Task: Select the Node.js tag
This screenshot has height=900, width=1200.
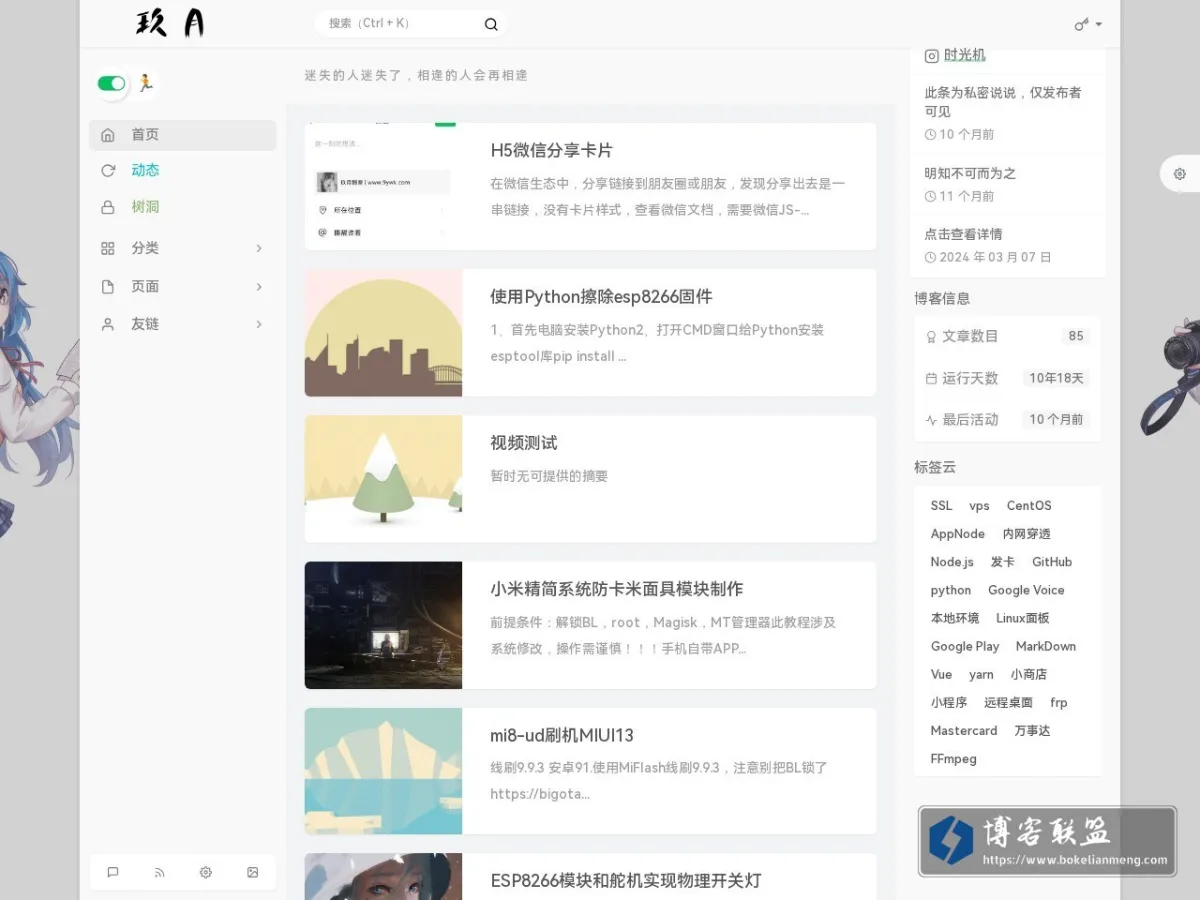Action: 952,562
